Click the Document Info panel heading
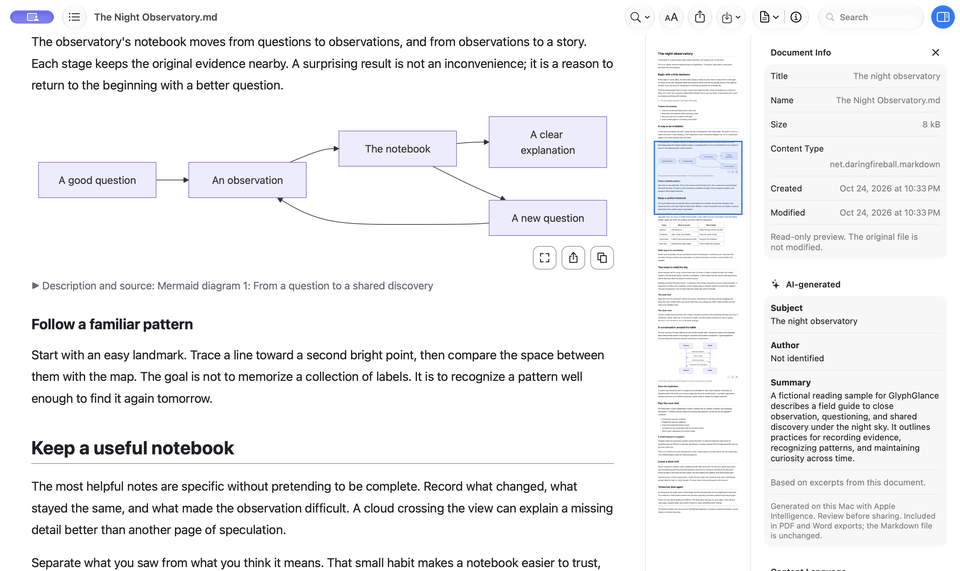Image resolution: width=960 pixels, height=571 pixels. [x=800, y=53]
